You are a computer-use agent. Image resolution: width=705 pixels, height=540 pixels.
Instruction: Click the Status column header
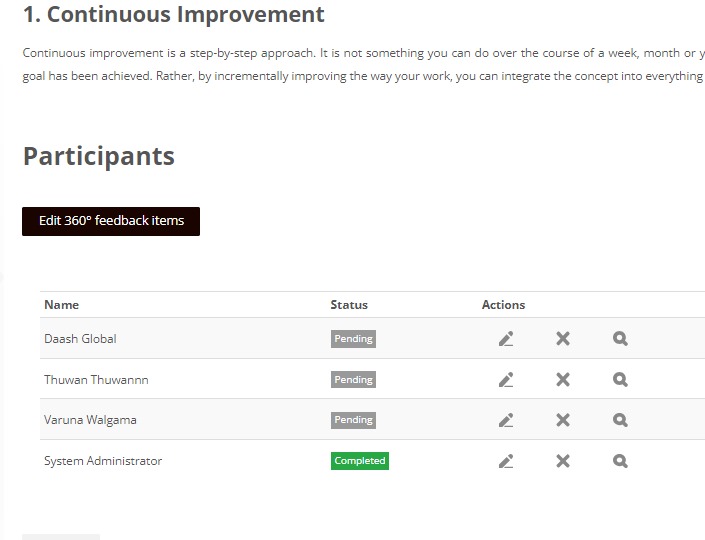pos(349,305)
